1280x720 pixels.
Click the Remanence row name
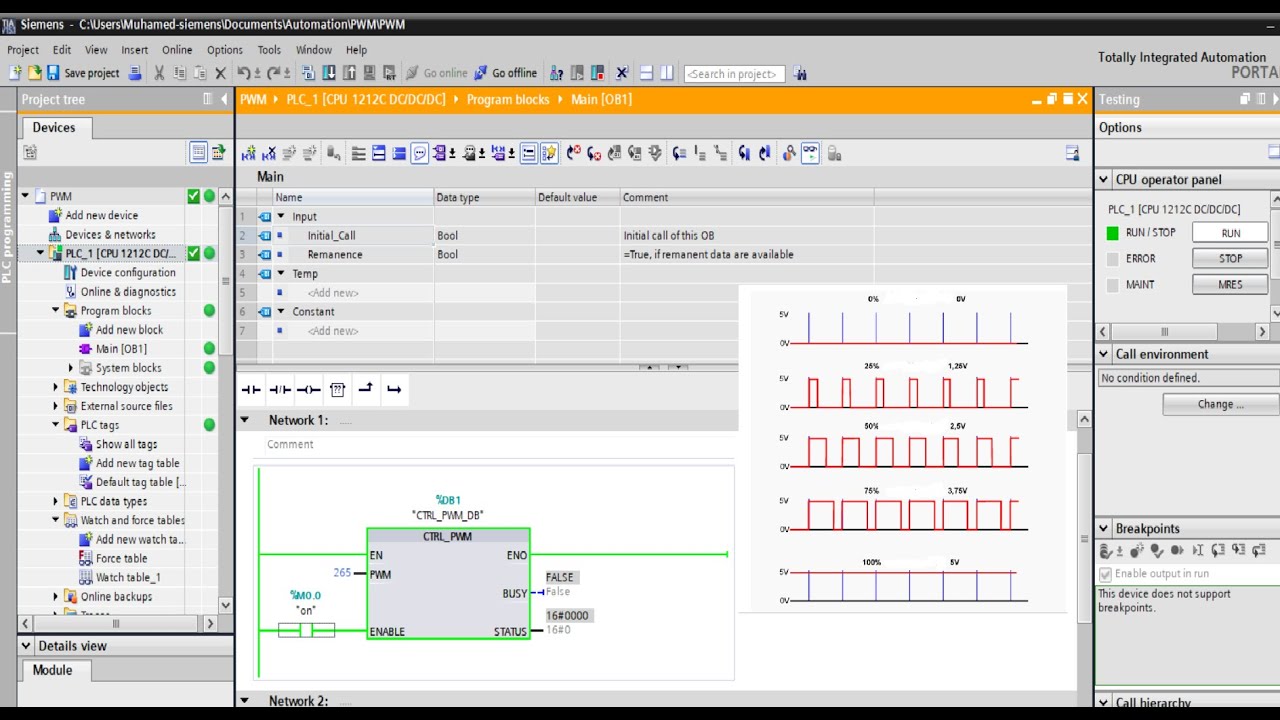pyautogui.click(x=335, y=254)
